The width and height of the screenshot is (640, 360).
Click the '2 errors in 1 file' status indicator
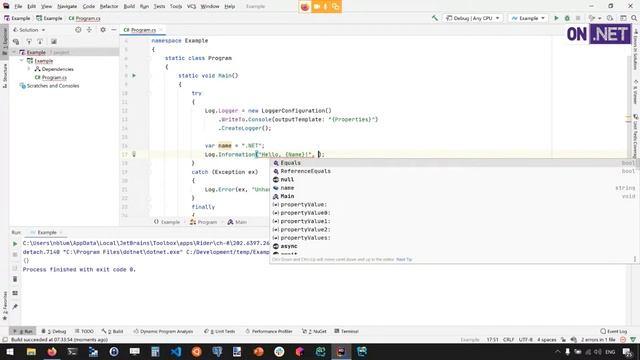598,340
